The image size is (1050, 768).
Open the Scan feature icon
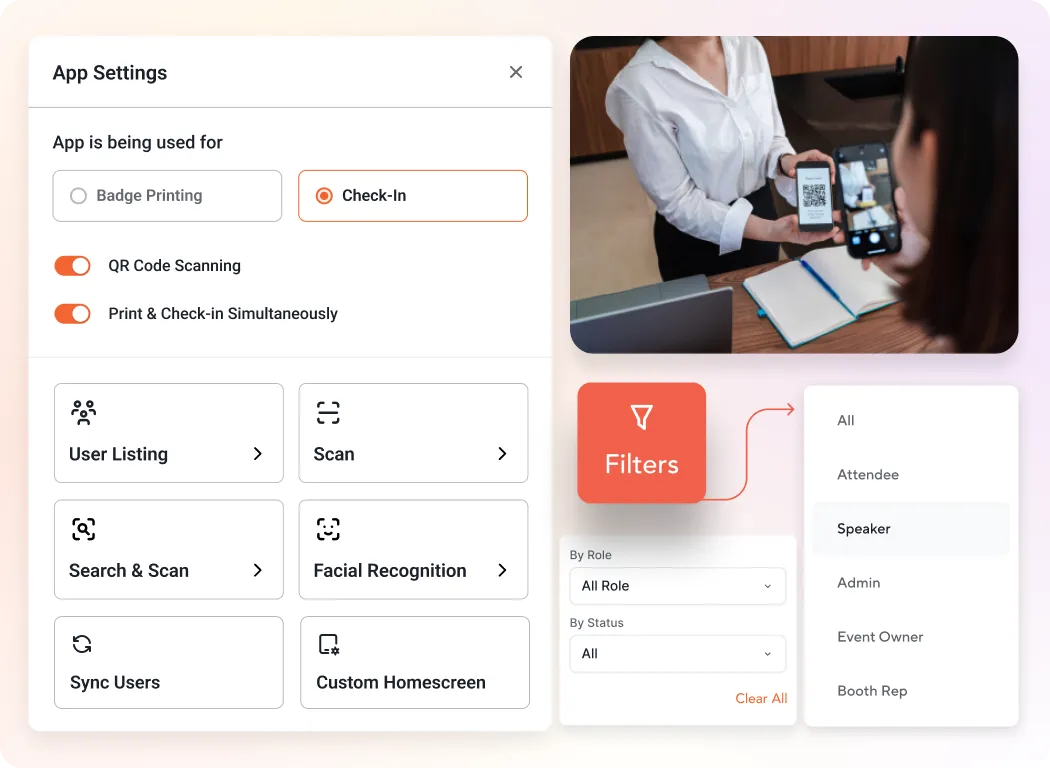tap(326, 410)
